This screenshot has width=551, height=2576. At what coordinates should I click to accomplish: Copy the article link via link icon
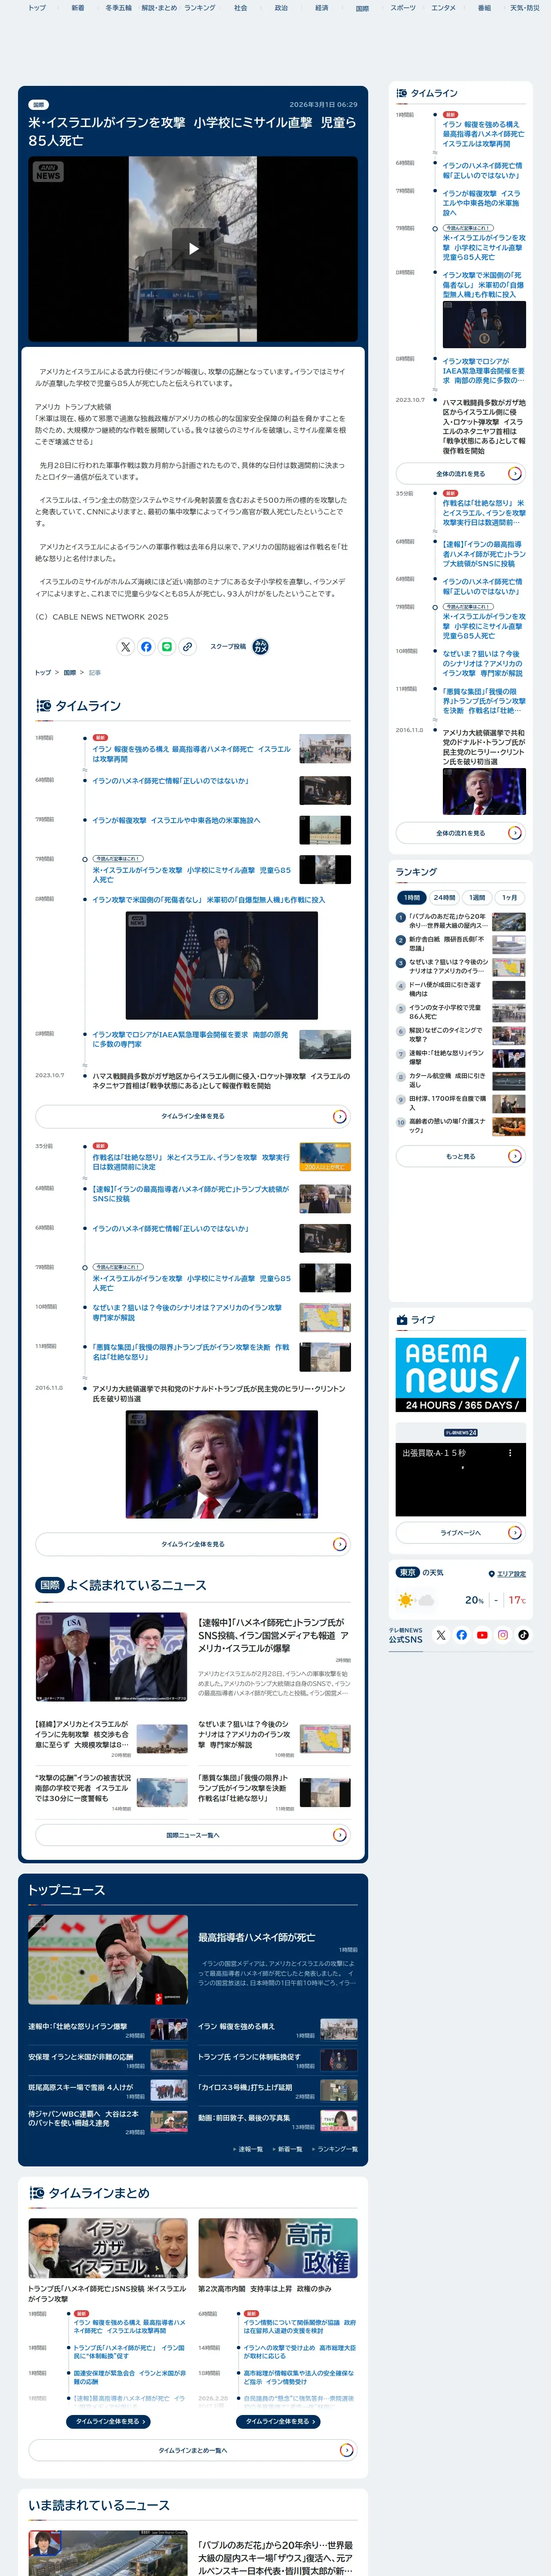point(187,647)
